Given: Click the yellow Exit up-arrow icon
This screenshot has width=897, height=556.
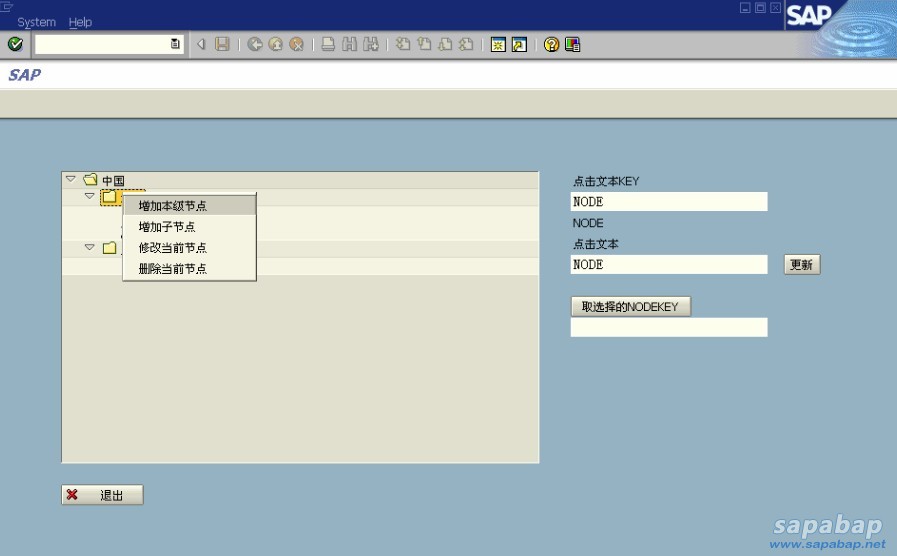Looking at the screenshot, I should tap(275, 44).
